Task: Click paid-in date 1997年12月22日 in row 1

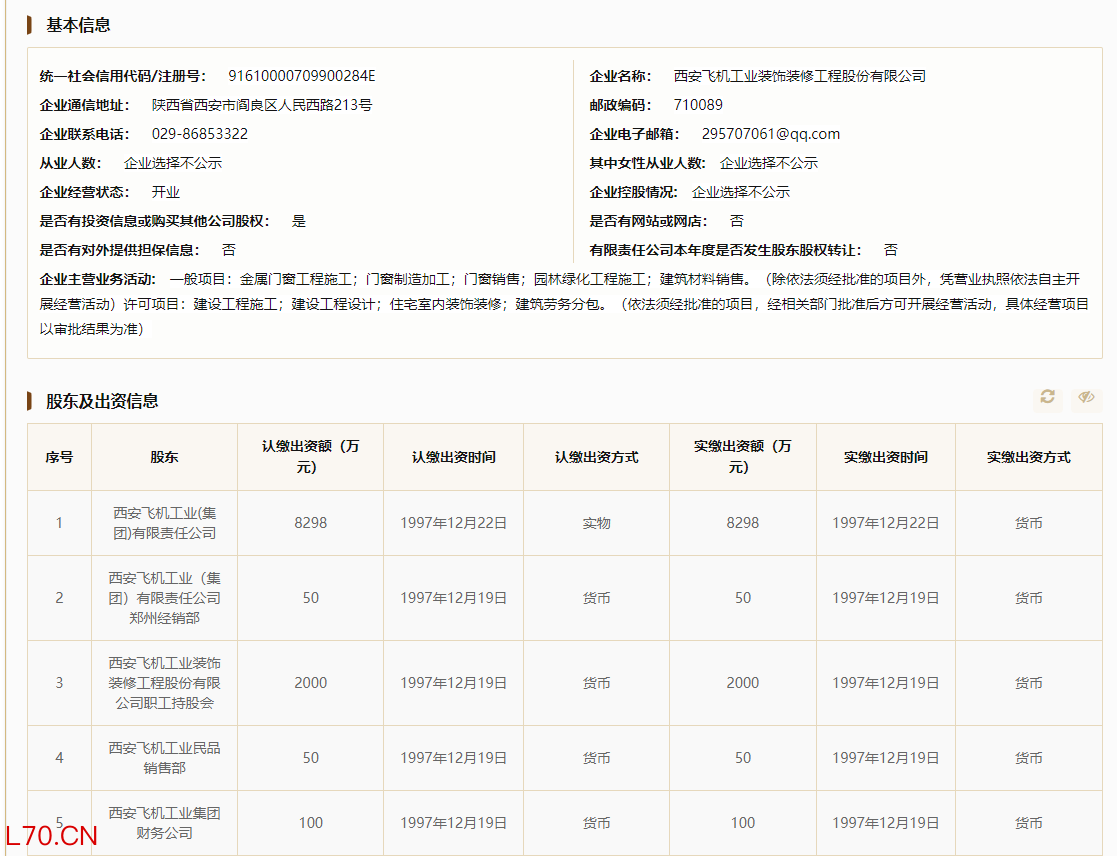Action: (885, 523)
